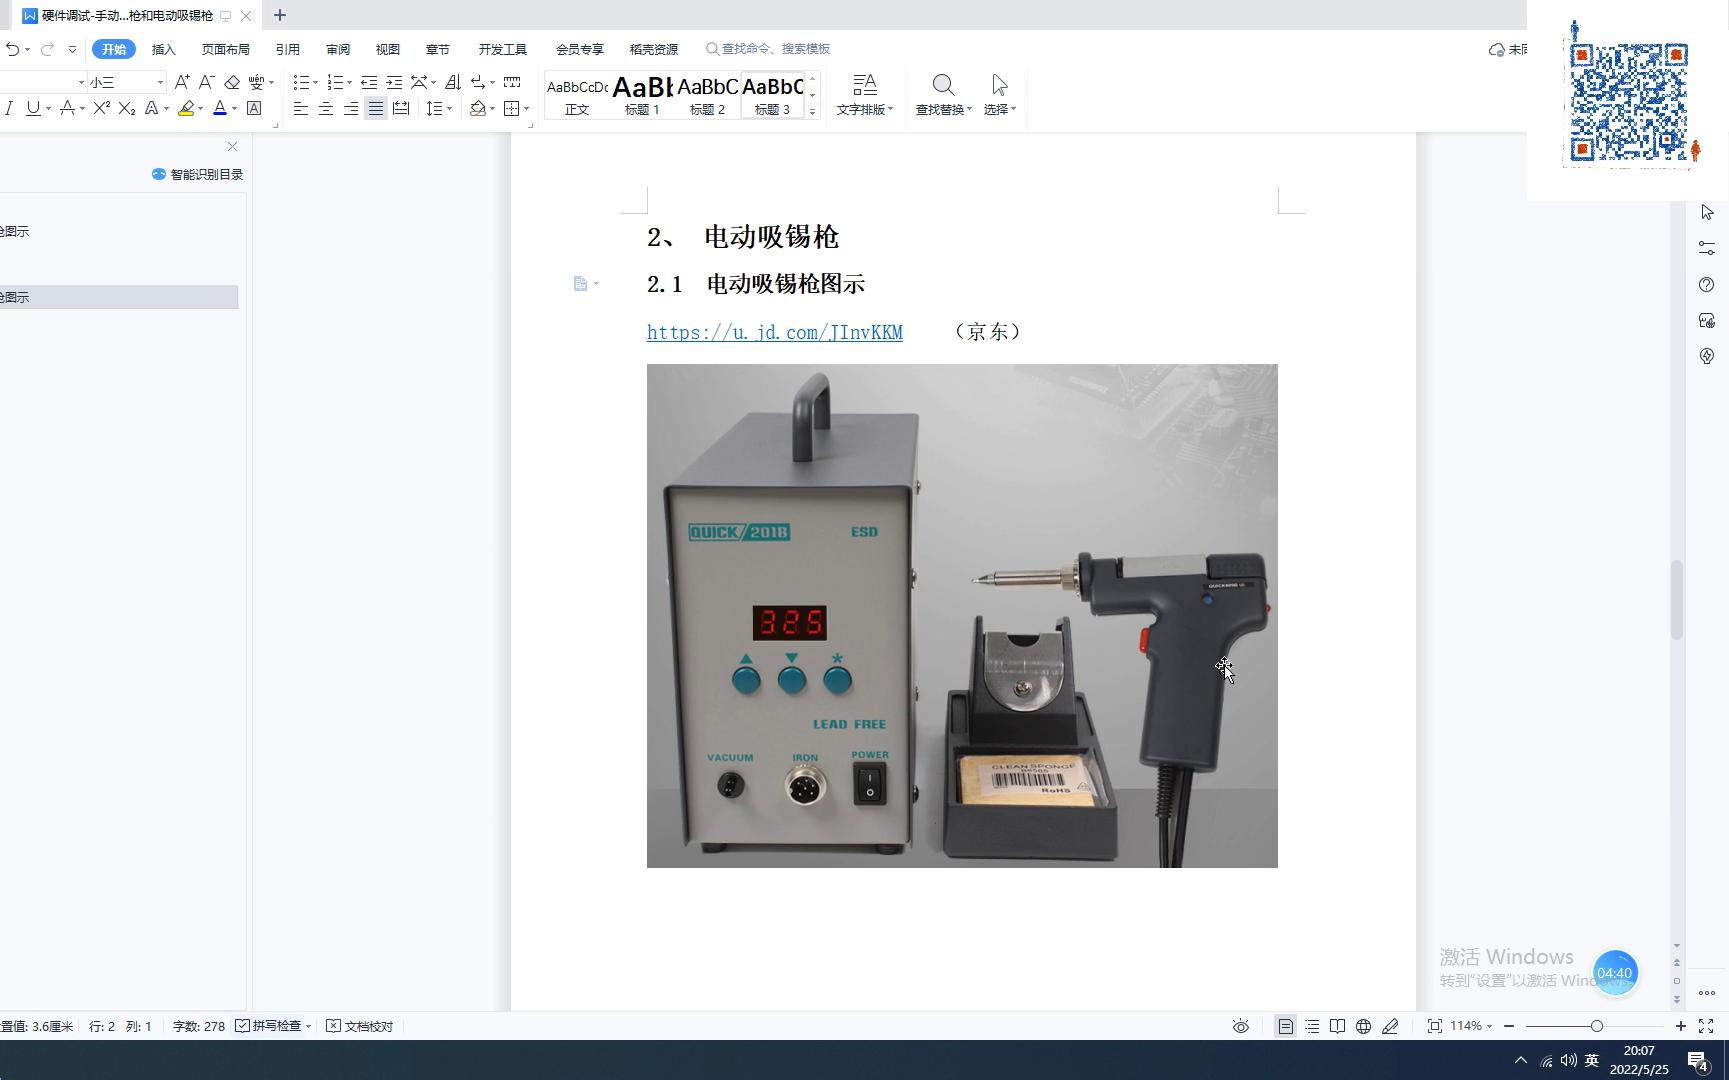Click the paragraph shading bucket icon

478,108
